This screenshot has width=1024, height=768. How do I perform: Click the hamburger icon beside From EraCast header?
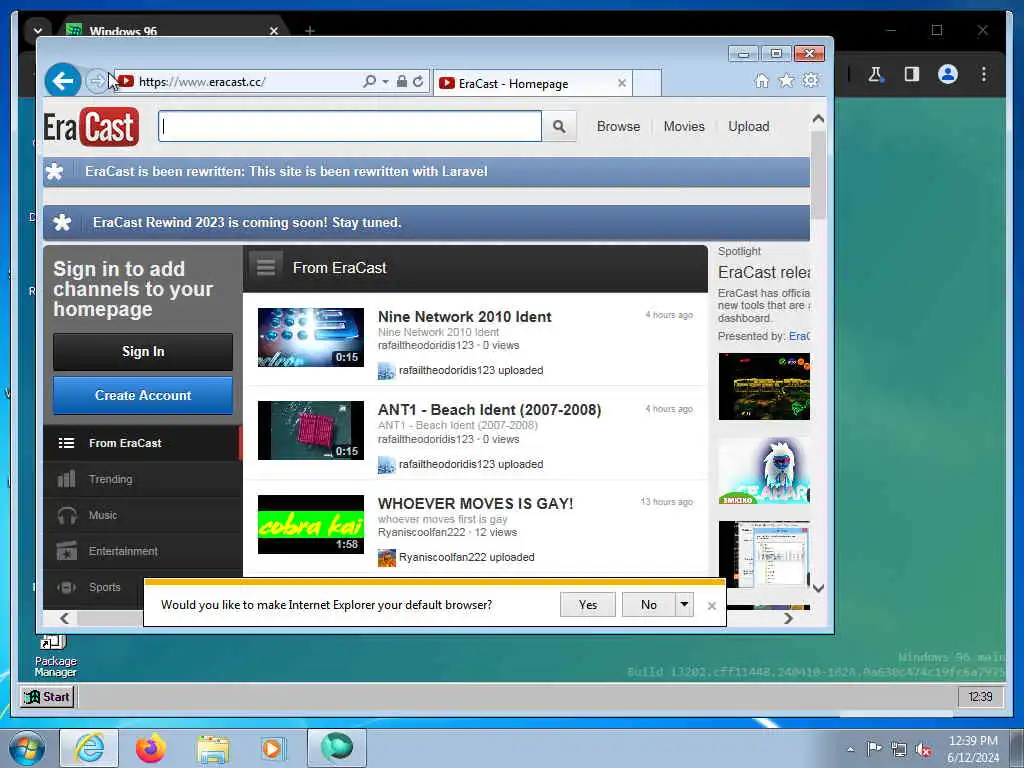click(265, 267)
